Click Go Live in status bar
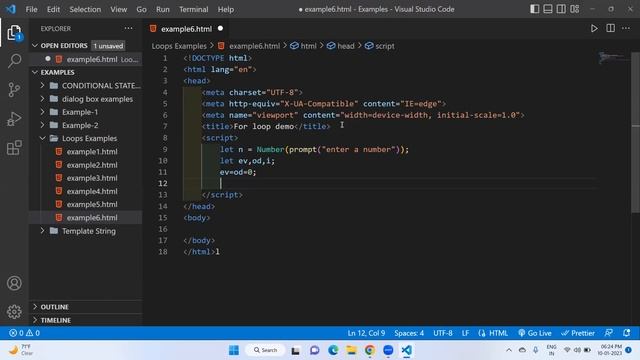640x360 pixels. click(535, 333)
